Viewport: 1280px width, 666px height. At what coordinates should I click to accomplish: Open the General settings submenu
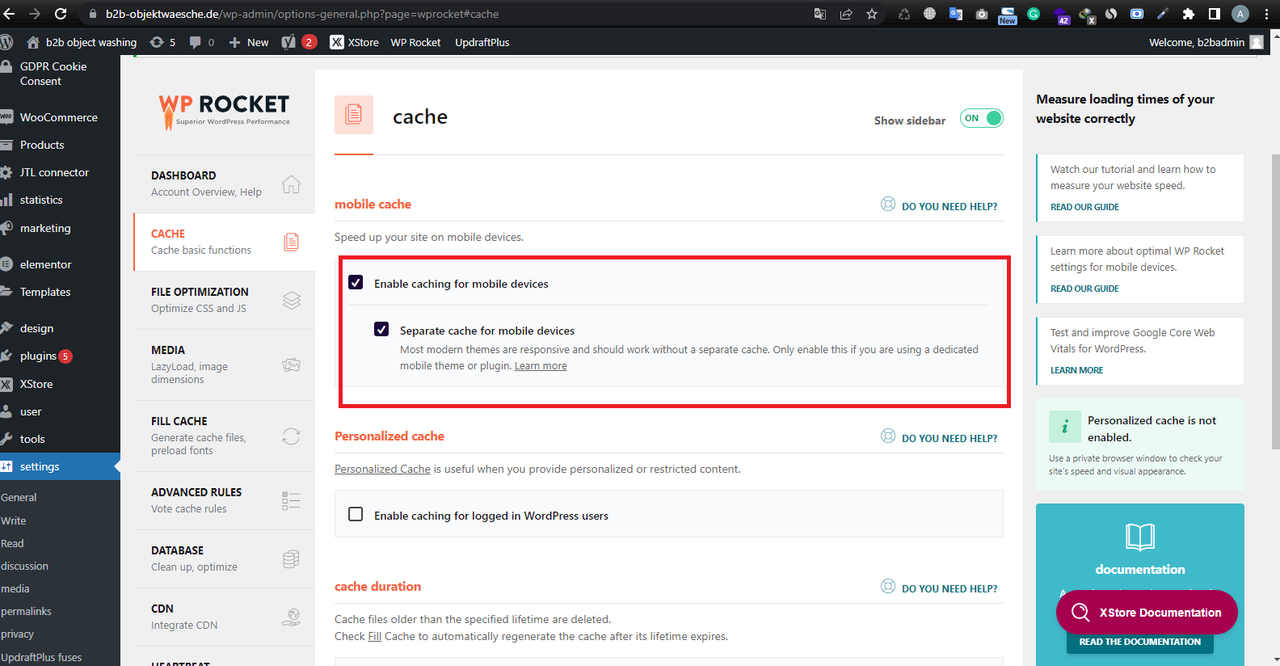click(x=19, y=497)
